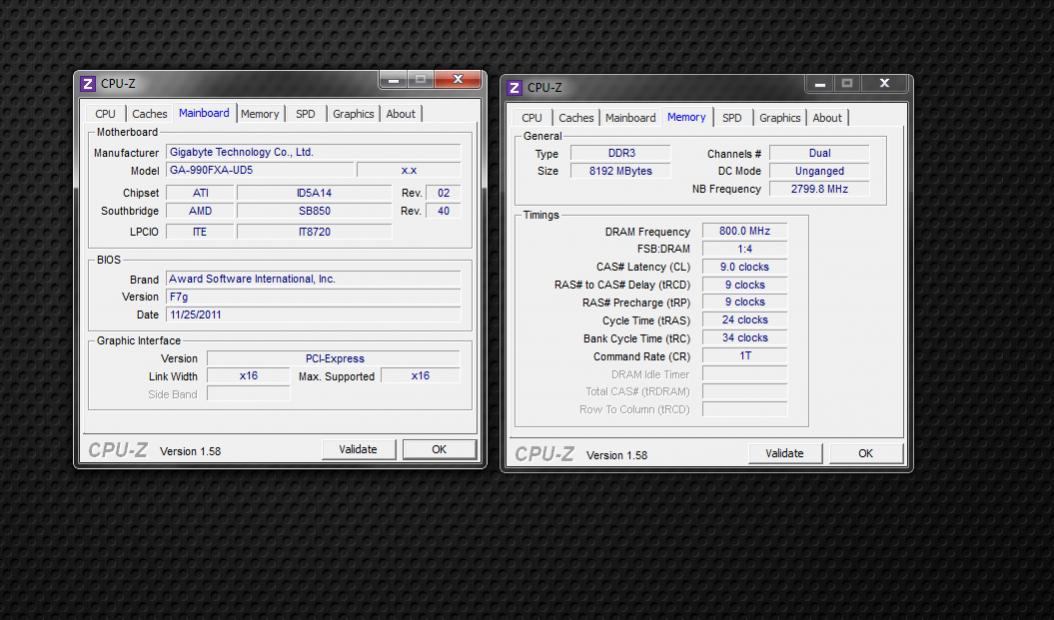Open Graphics tab in left CPU-Z window
The height and width of the screenshot is (620, 1054).
pyautogui.click(x=353, y=114)
